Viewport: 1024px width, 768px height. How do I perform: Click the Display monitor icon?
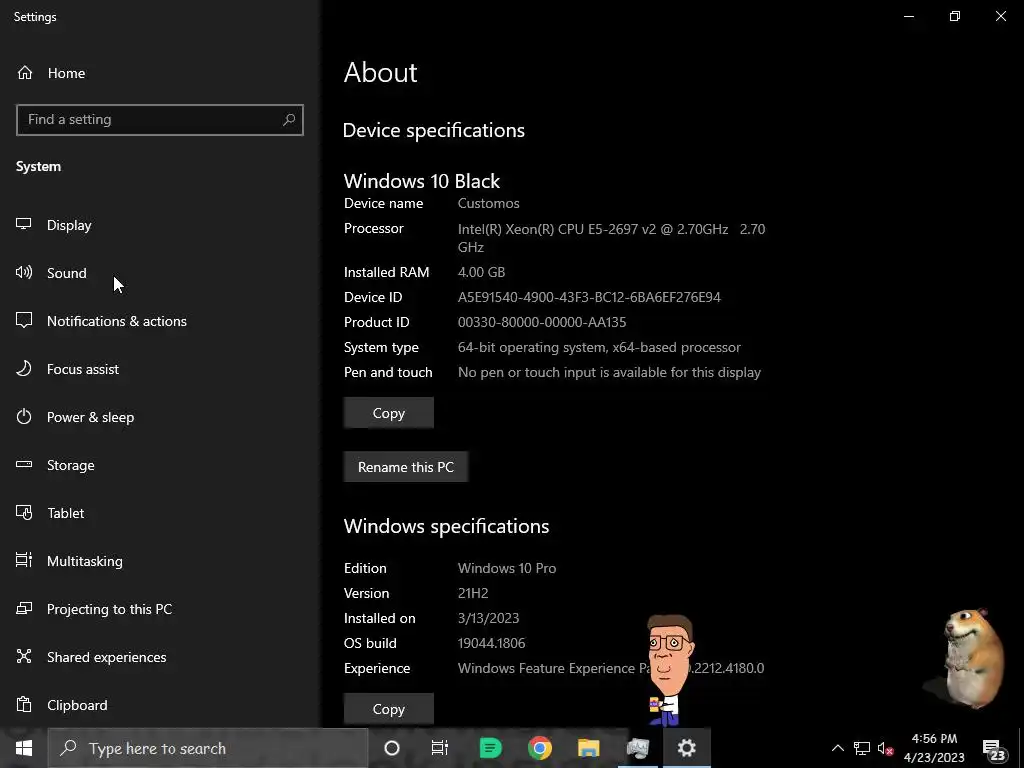(24, 225)
